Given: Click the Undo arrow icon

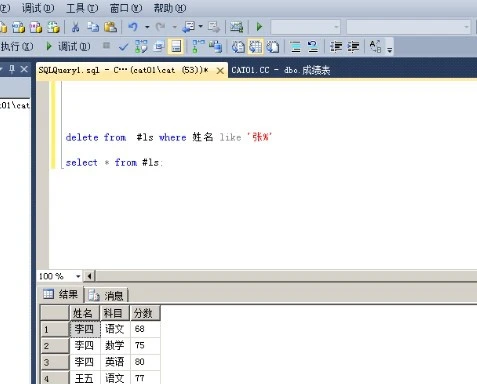Looking at the screenshot, I should coord(133,27).
